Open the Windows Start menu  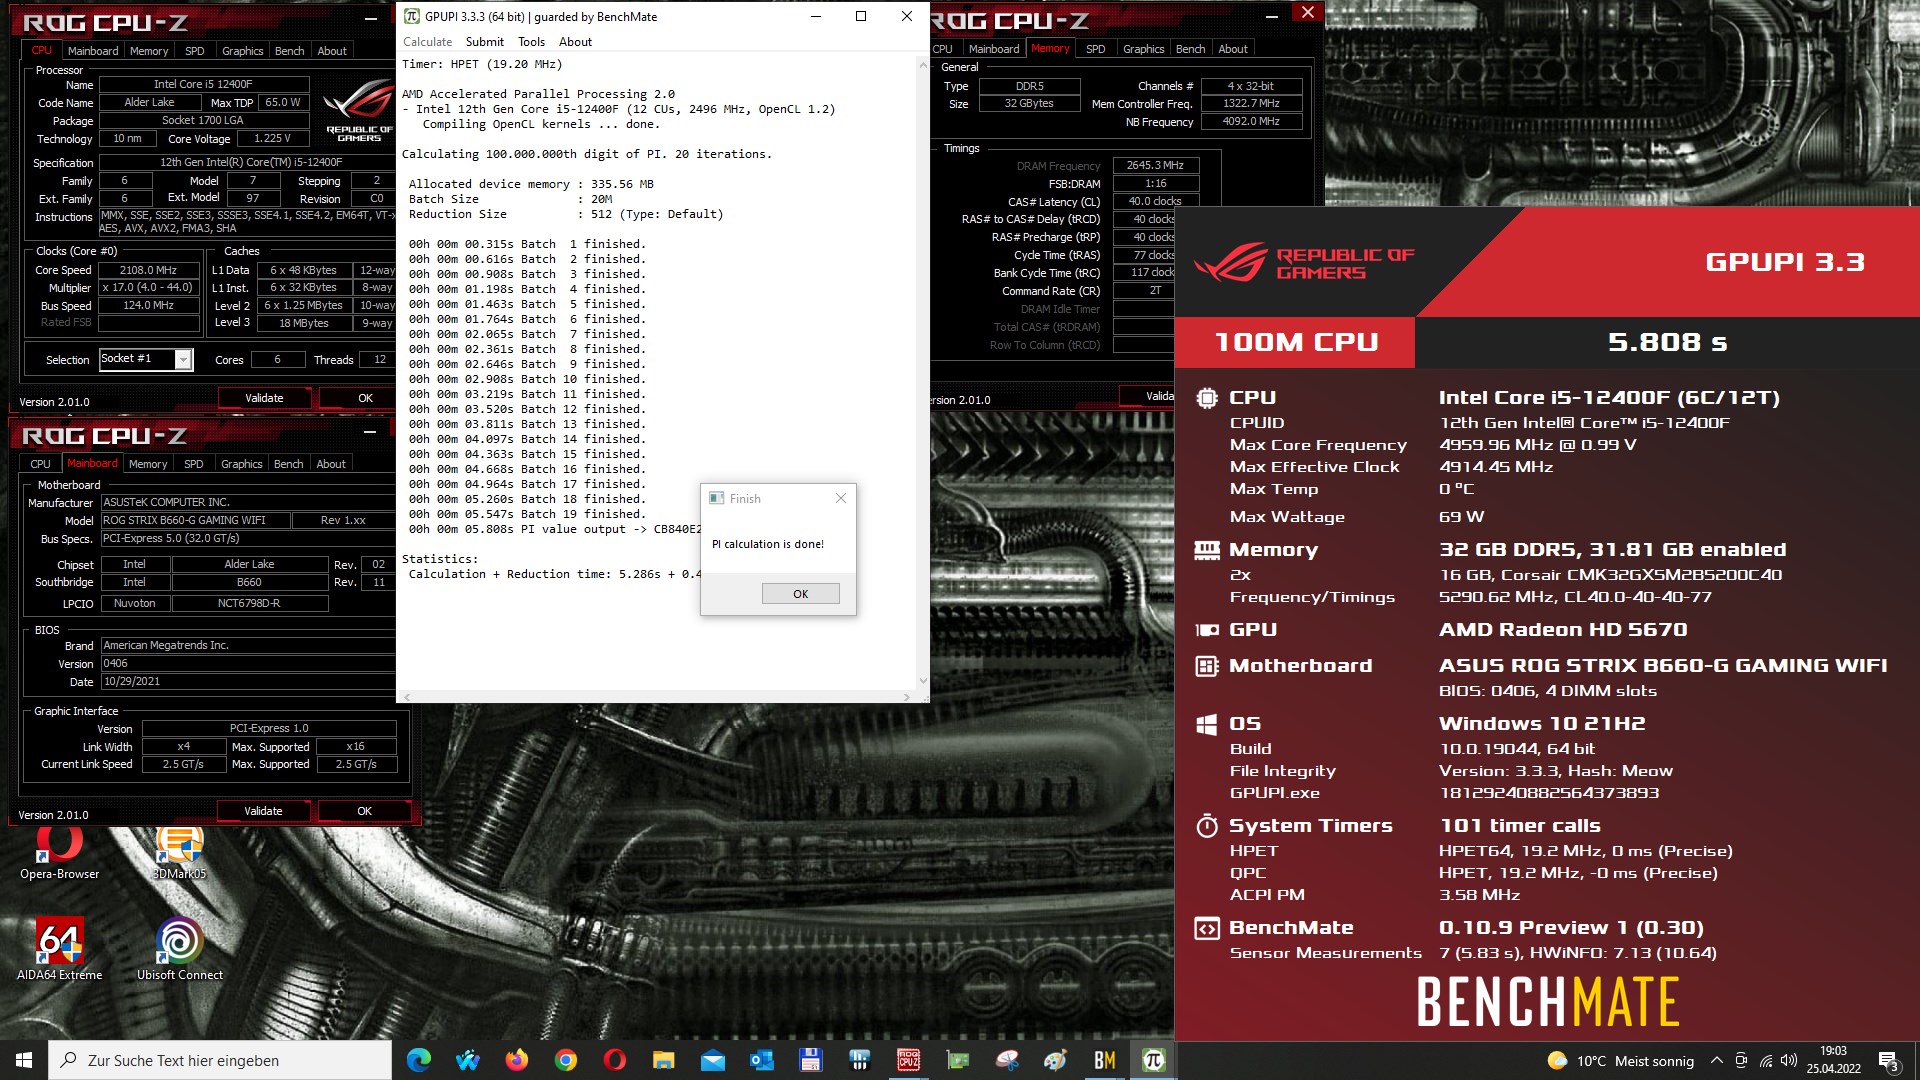click(24, 1060)
